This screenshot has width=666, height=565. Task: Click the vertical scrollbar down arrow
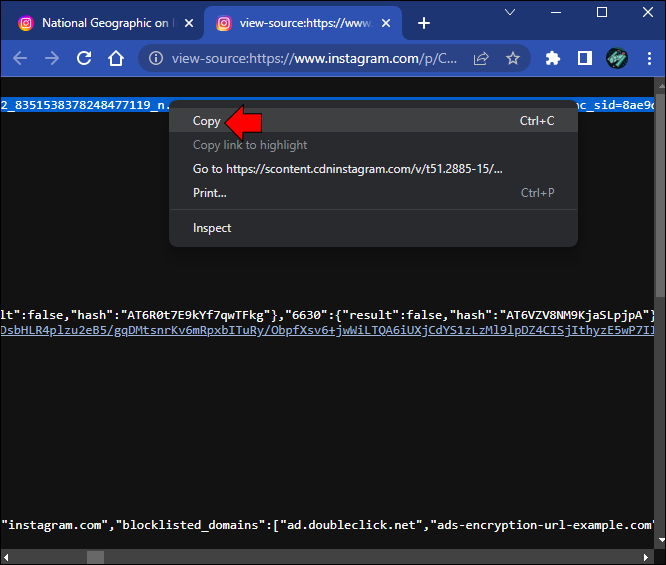(x=660, y=540)
